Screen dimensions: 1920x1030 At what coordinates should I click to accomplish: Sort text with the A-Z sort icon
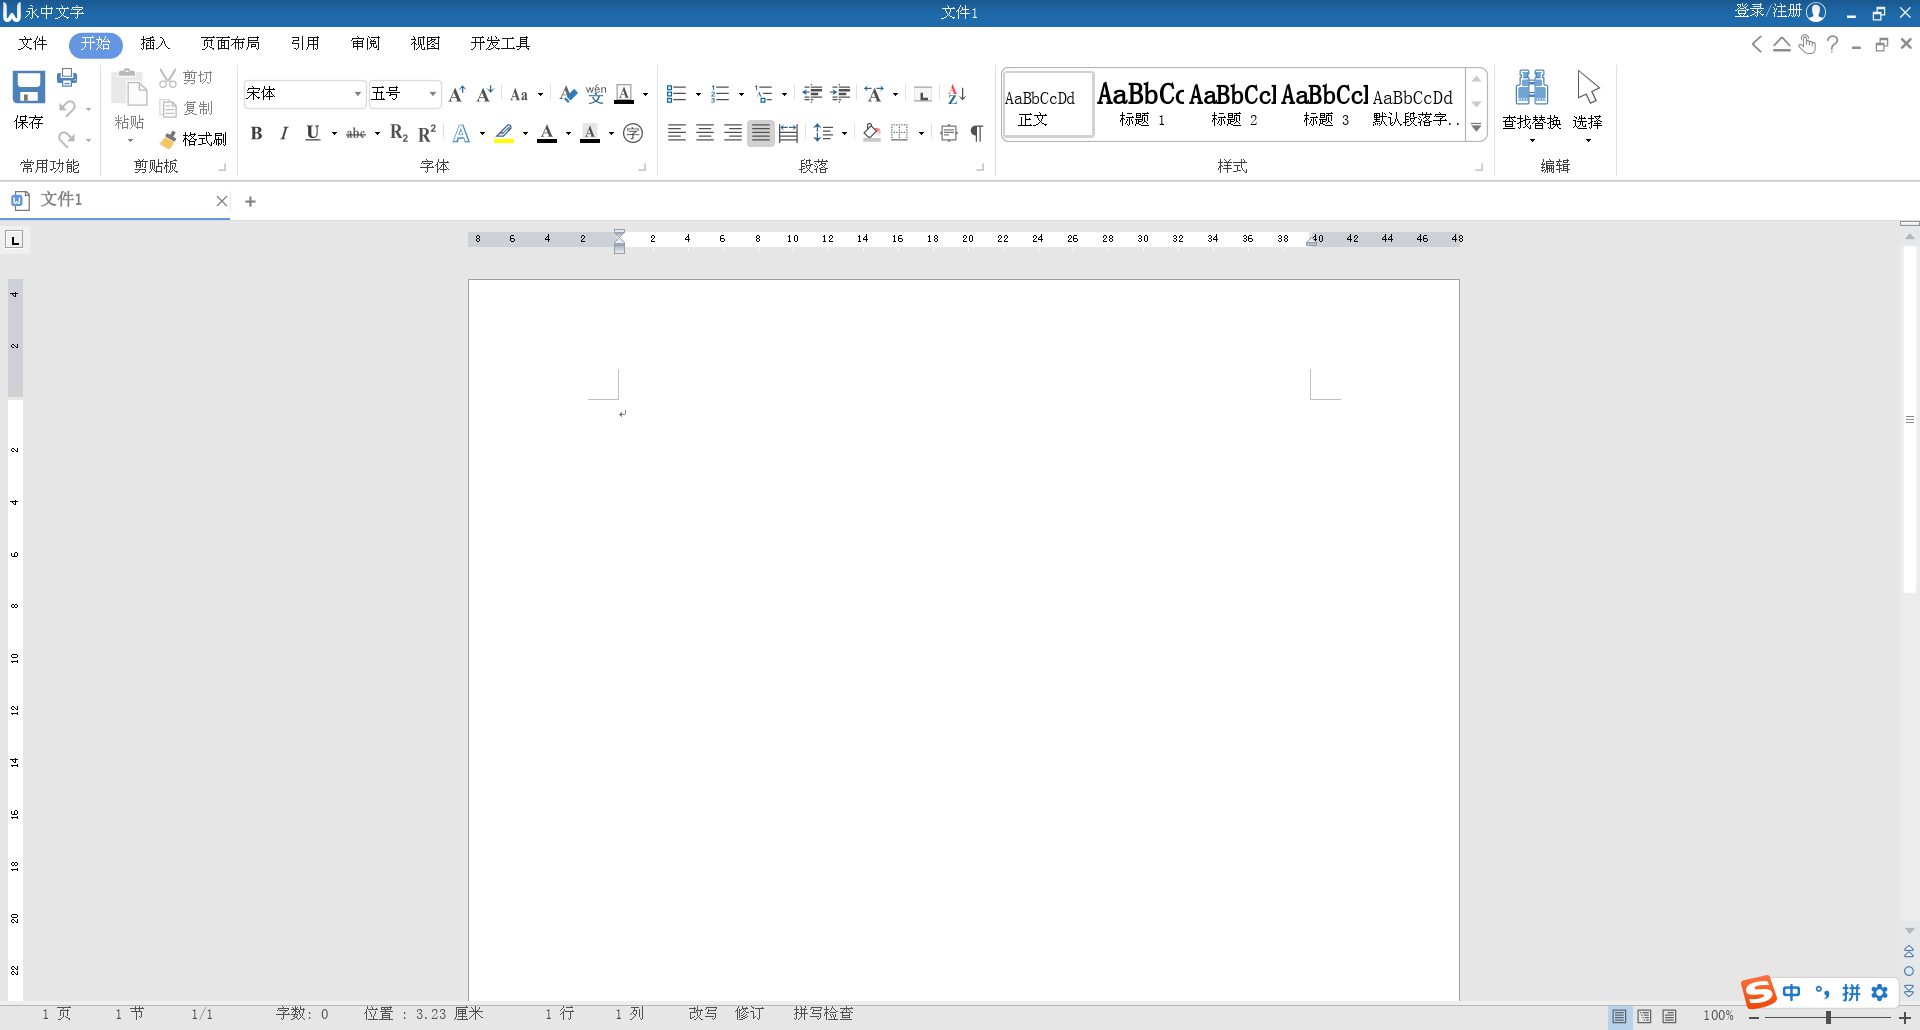click(956, 93)
